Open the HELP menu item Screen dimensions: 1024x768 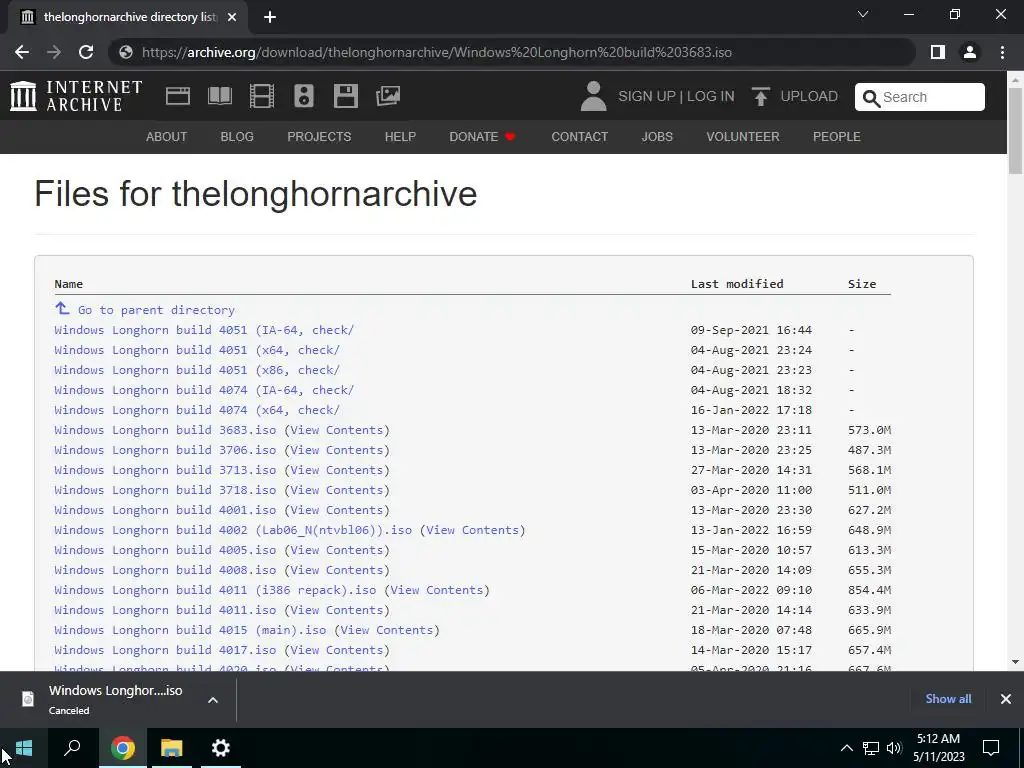pos(400,136)
